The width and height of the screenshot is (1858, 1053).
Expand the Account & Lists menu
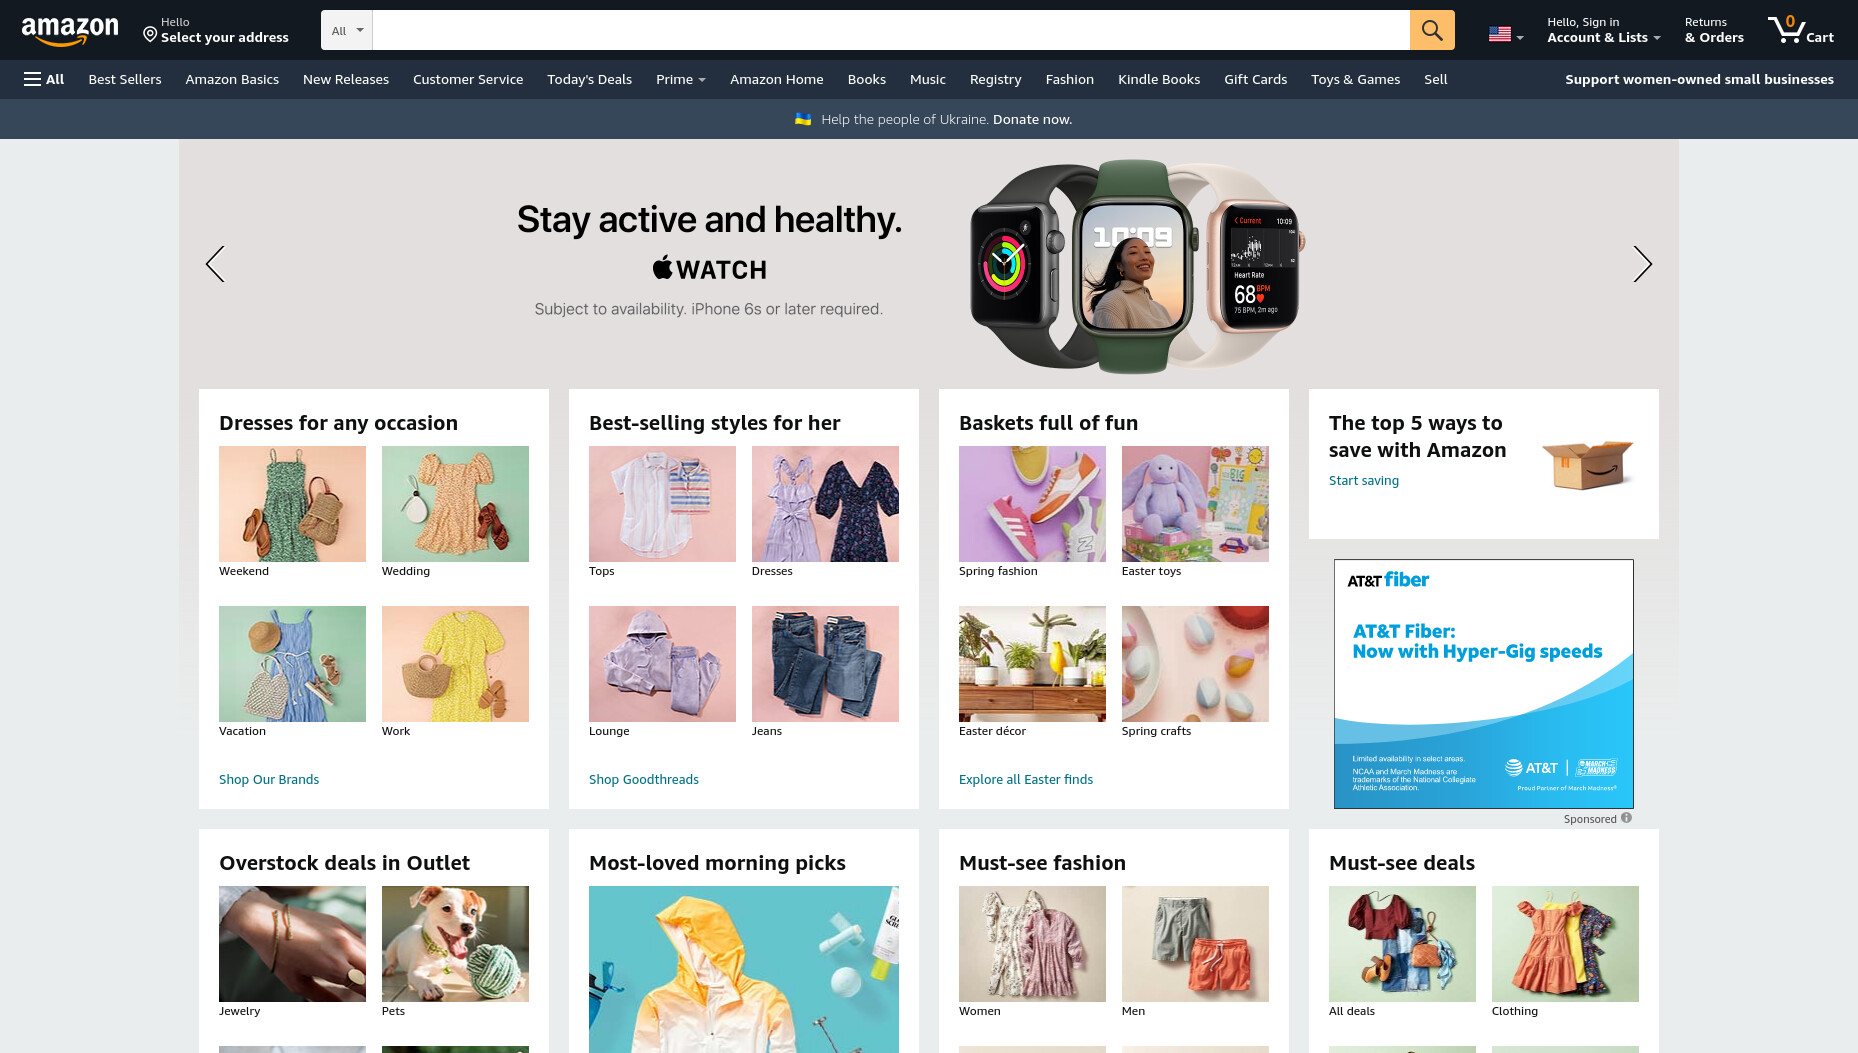pos(1603,30)
